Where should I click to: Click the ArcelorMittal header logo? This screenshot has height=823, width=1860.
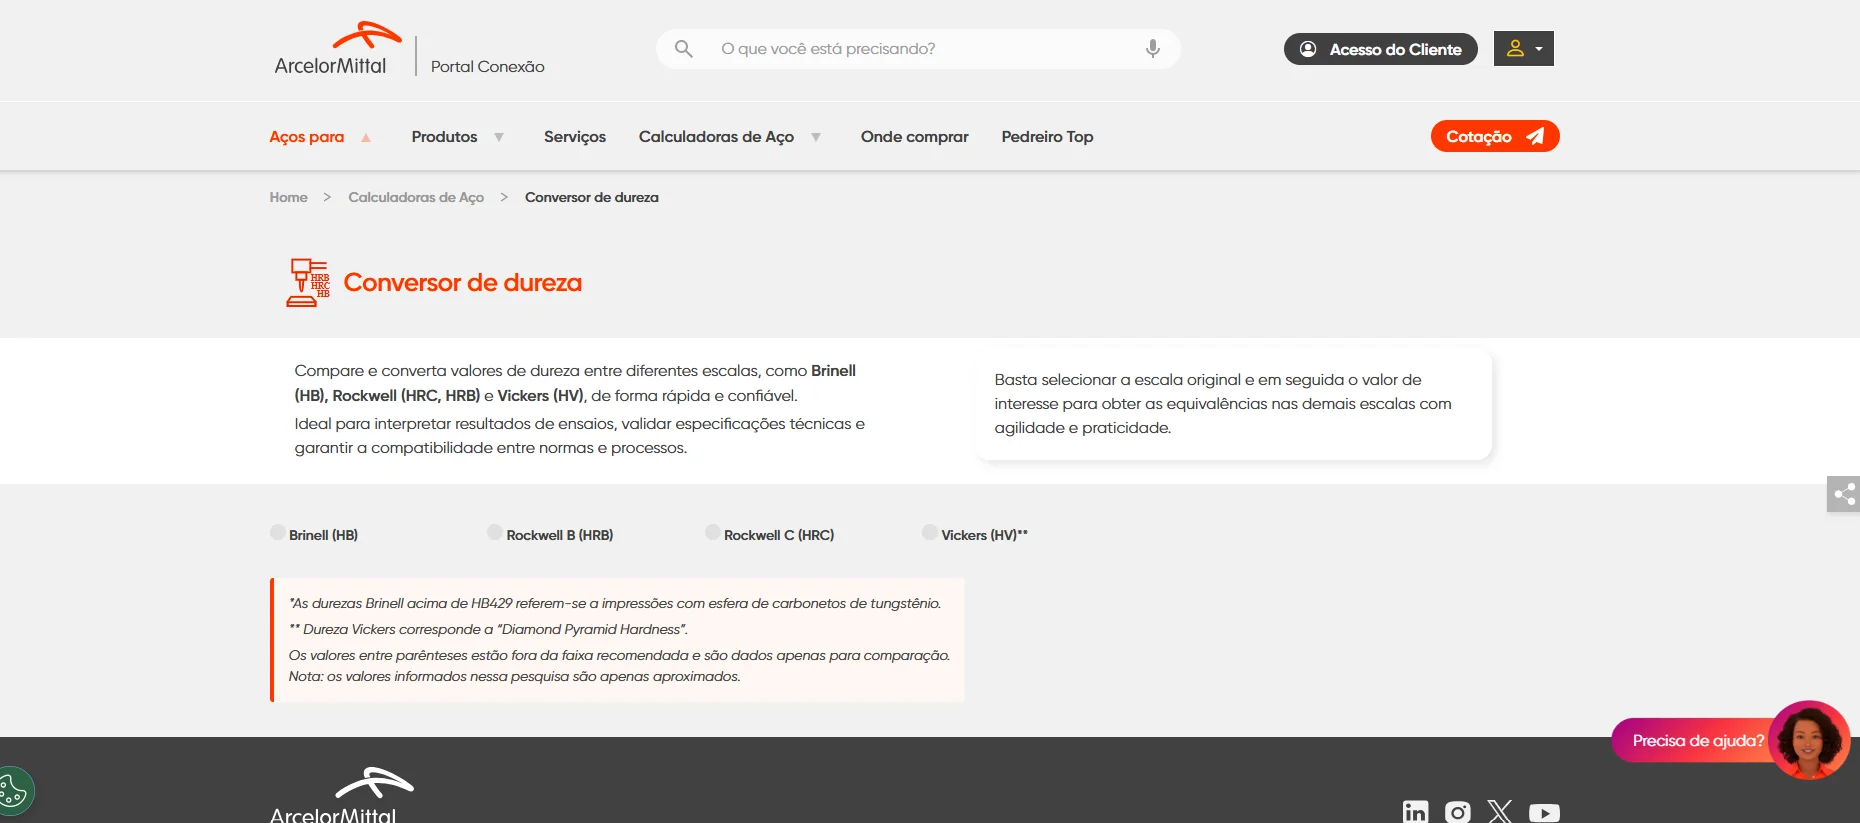point(336,50)
